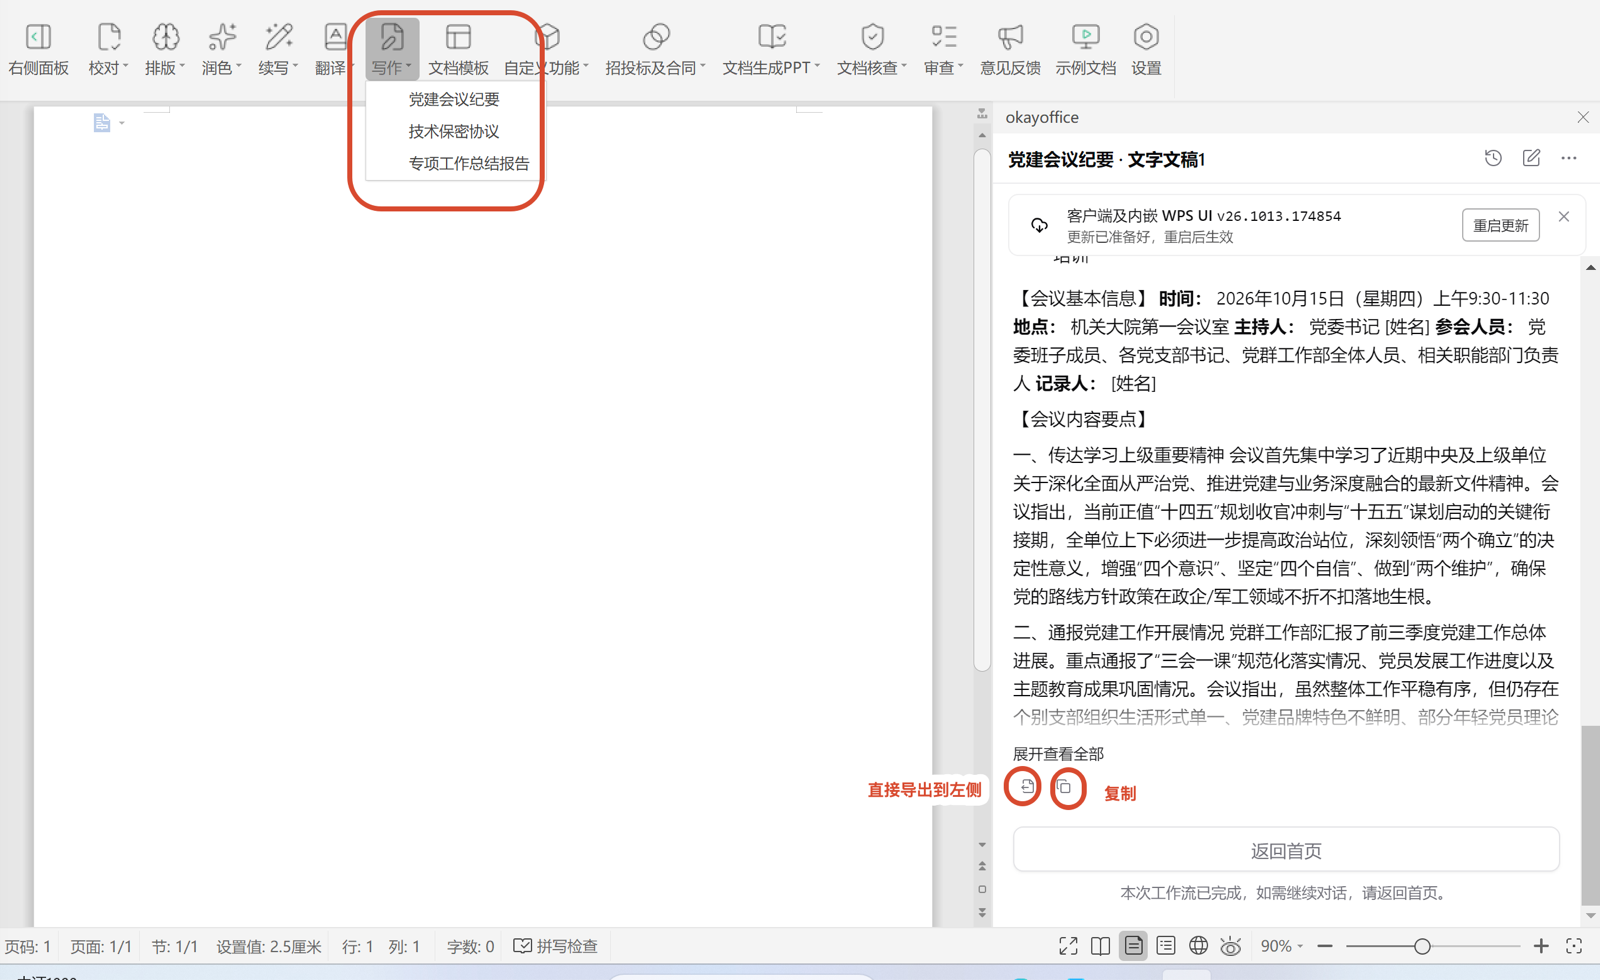Open the 文档核查 check tool
This screenshot has height=980, width=1600.
[872, 49]
